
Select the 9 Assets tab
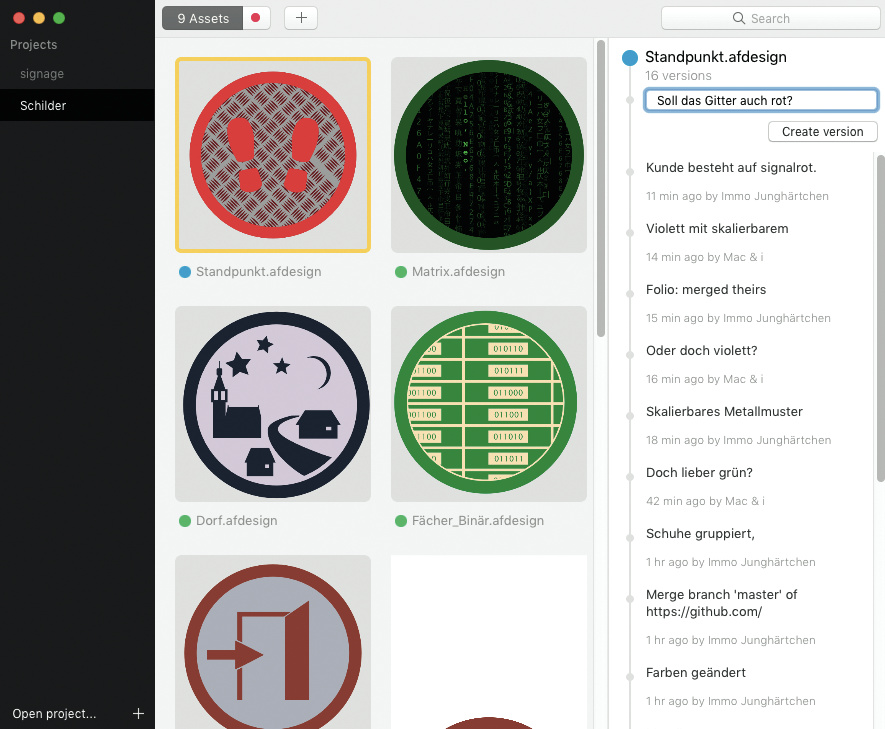203,18
